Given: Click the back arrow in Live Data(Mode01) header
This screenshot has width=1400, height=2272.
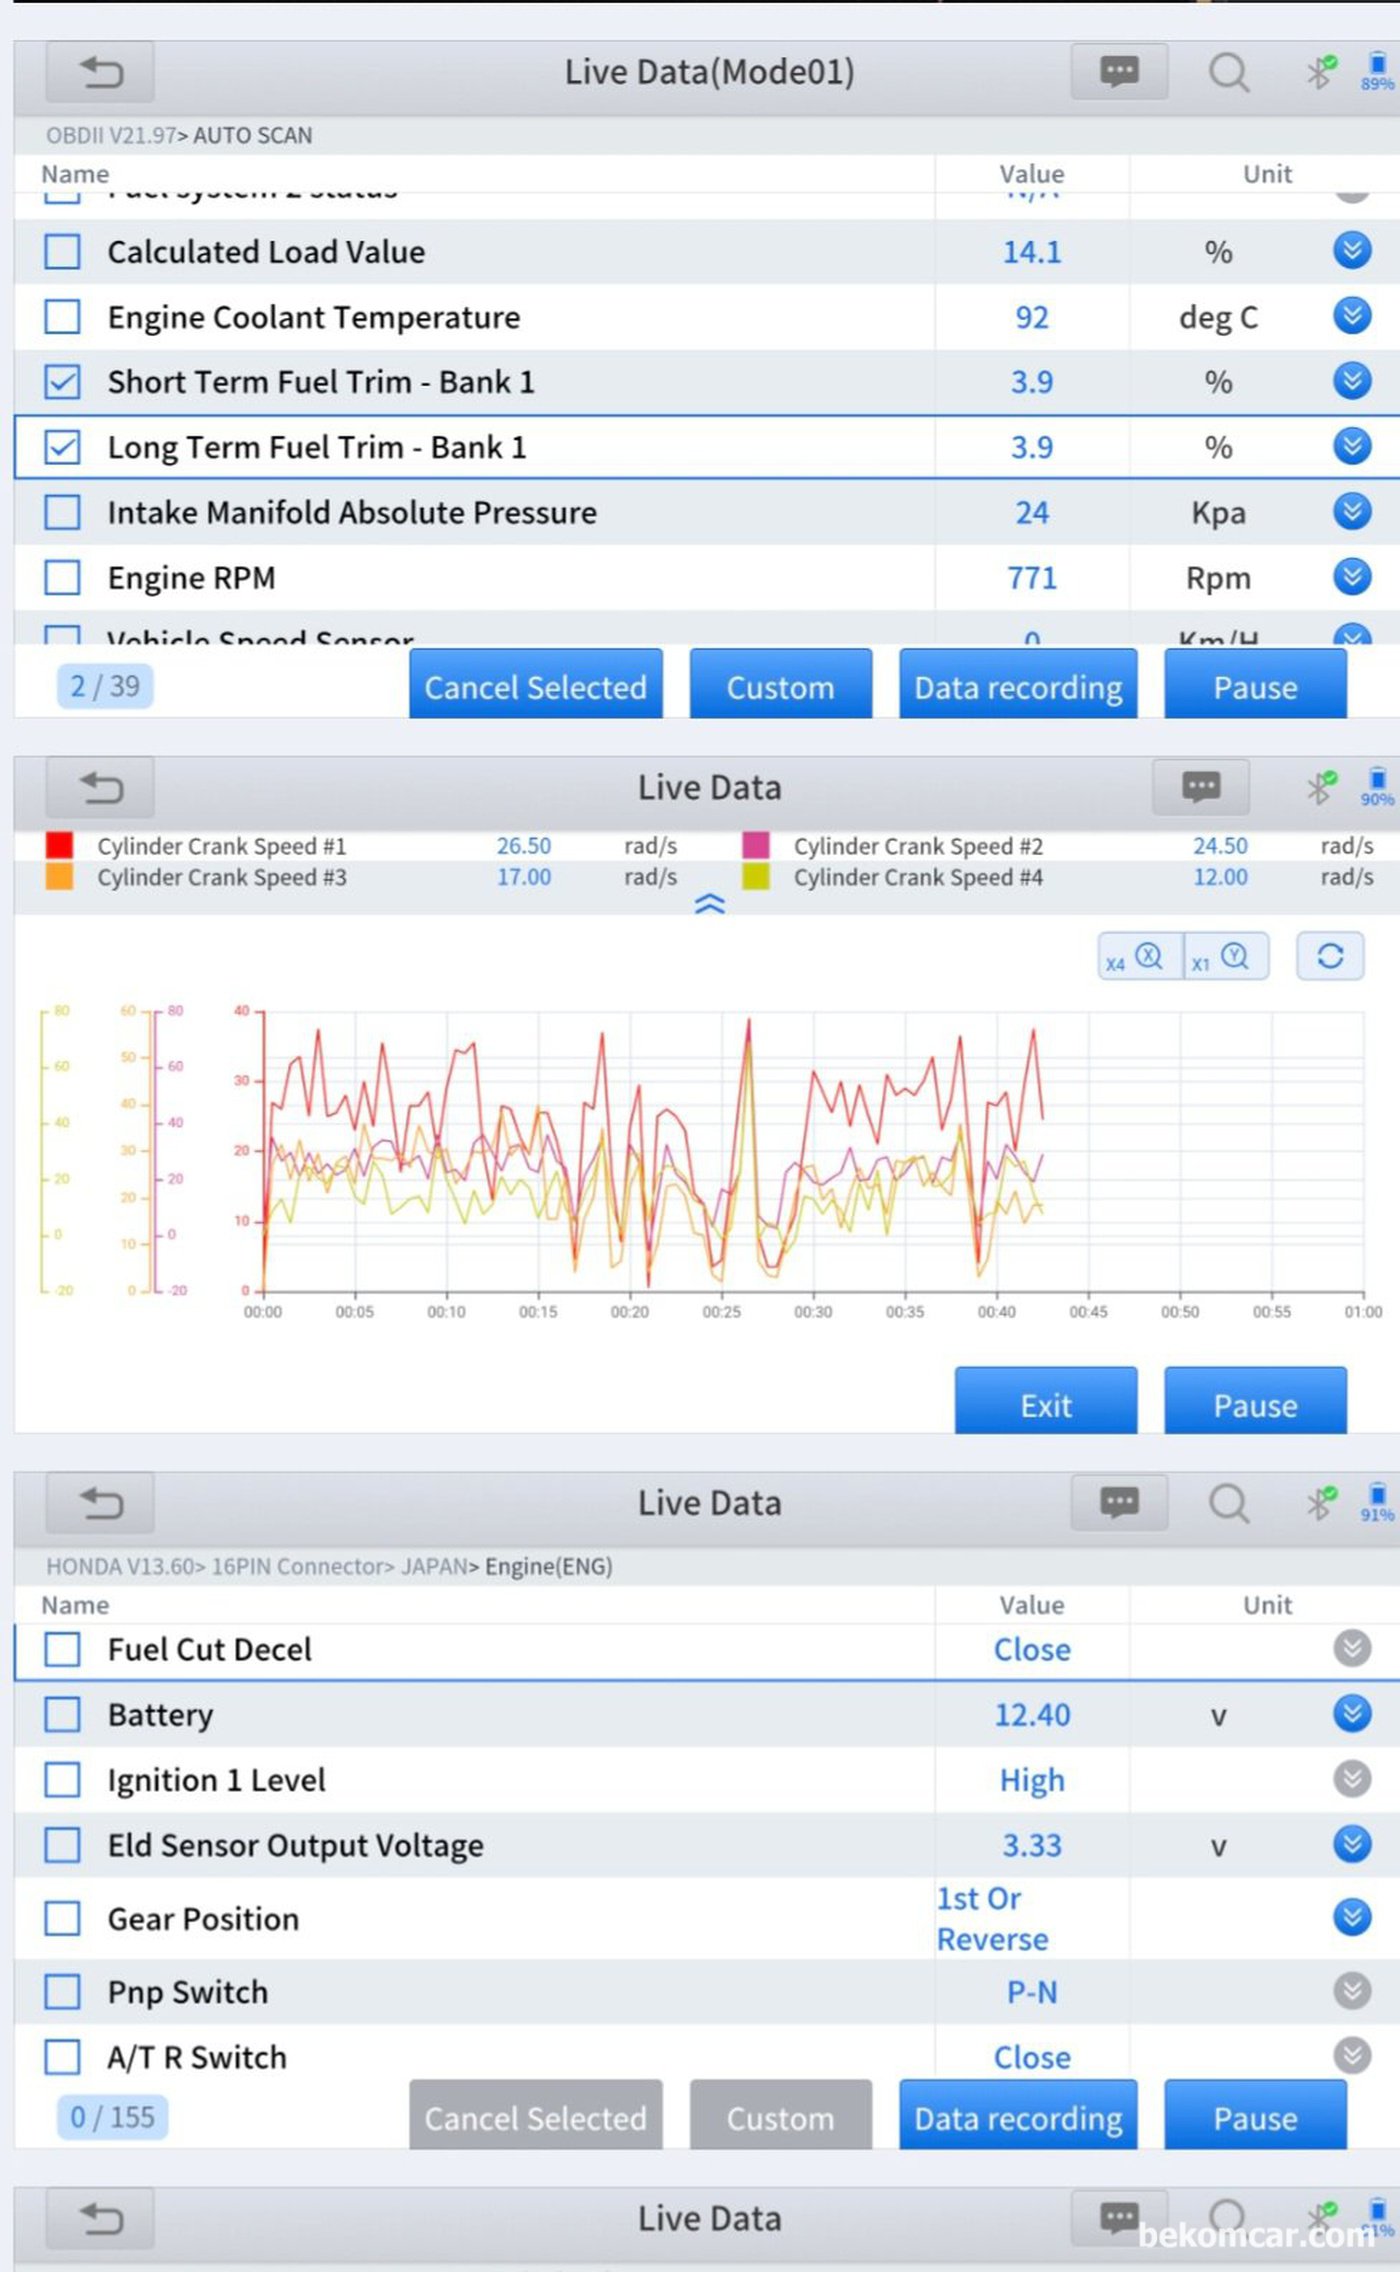Looking at the screenshot, I should [x=100, y=72].
